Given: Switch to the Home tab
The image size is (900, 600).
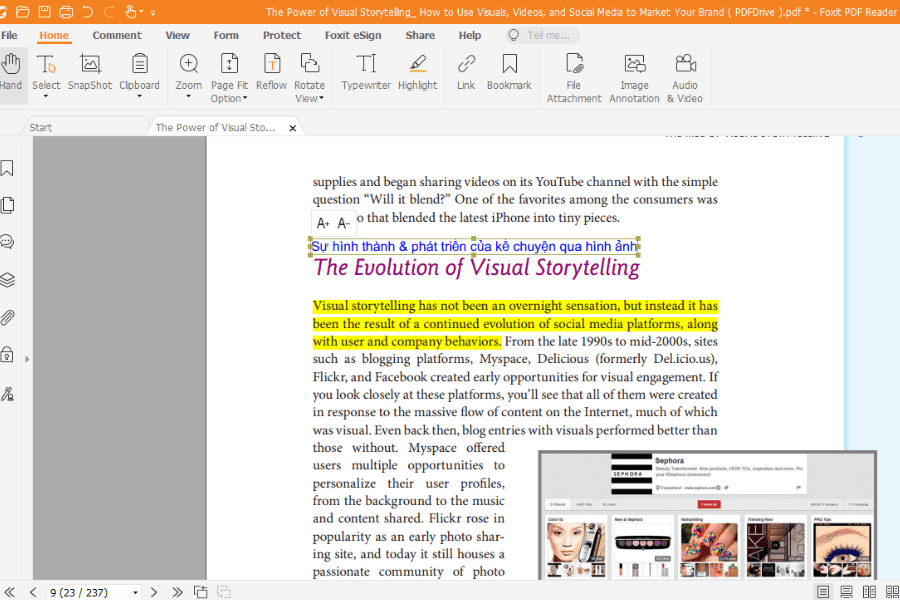Looking at the screenshot, I should click(54, 36).
